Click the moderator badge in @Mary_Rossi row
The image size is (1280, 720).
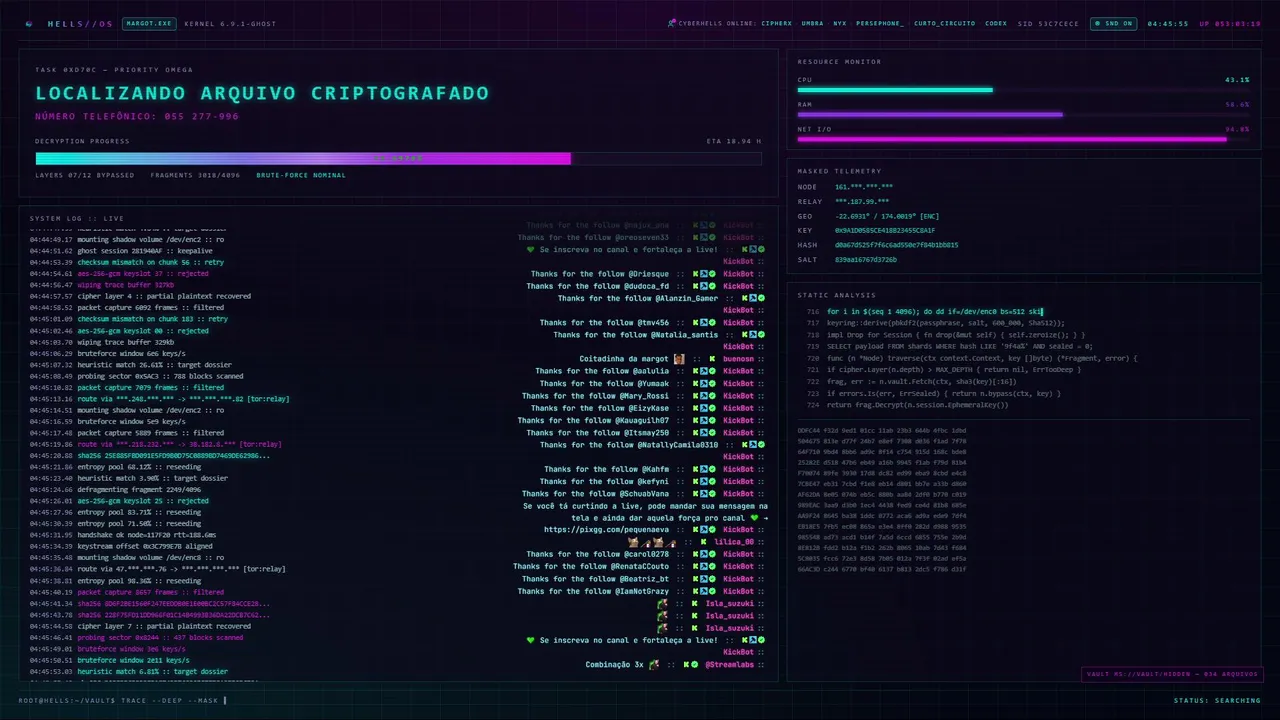click(x=704, y=395)
